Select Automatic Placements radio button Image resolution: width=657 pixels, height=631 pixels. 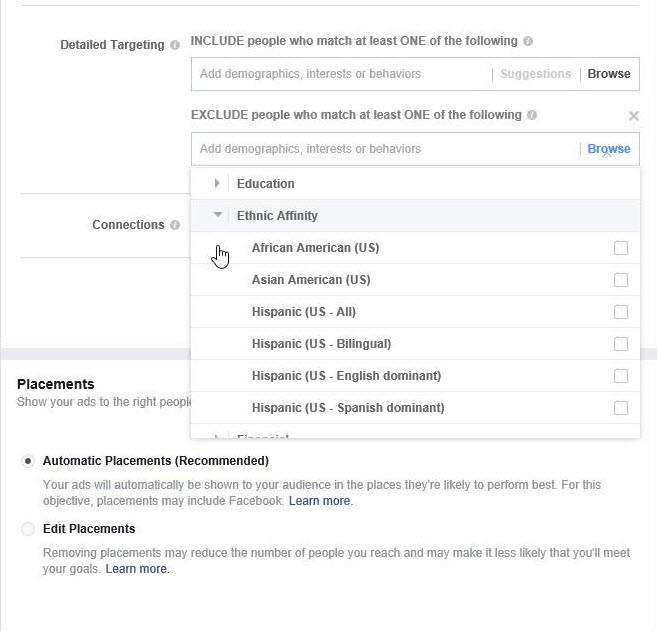point(28,461)
